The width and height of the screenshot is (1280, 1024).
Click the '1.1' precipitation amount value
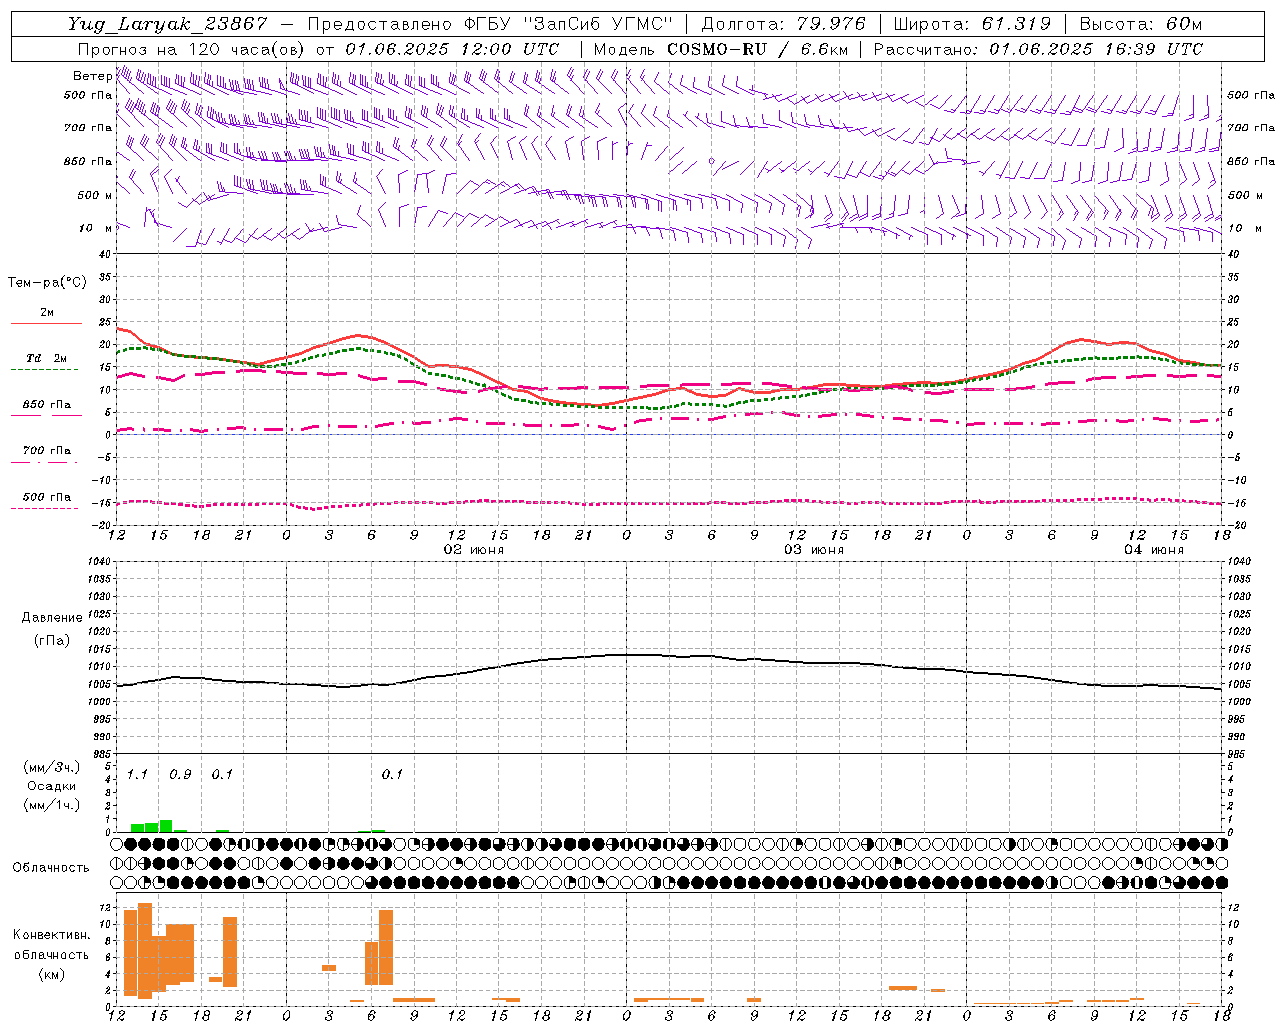[137, 774]
